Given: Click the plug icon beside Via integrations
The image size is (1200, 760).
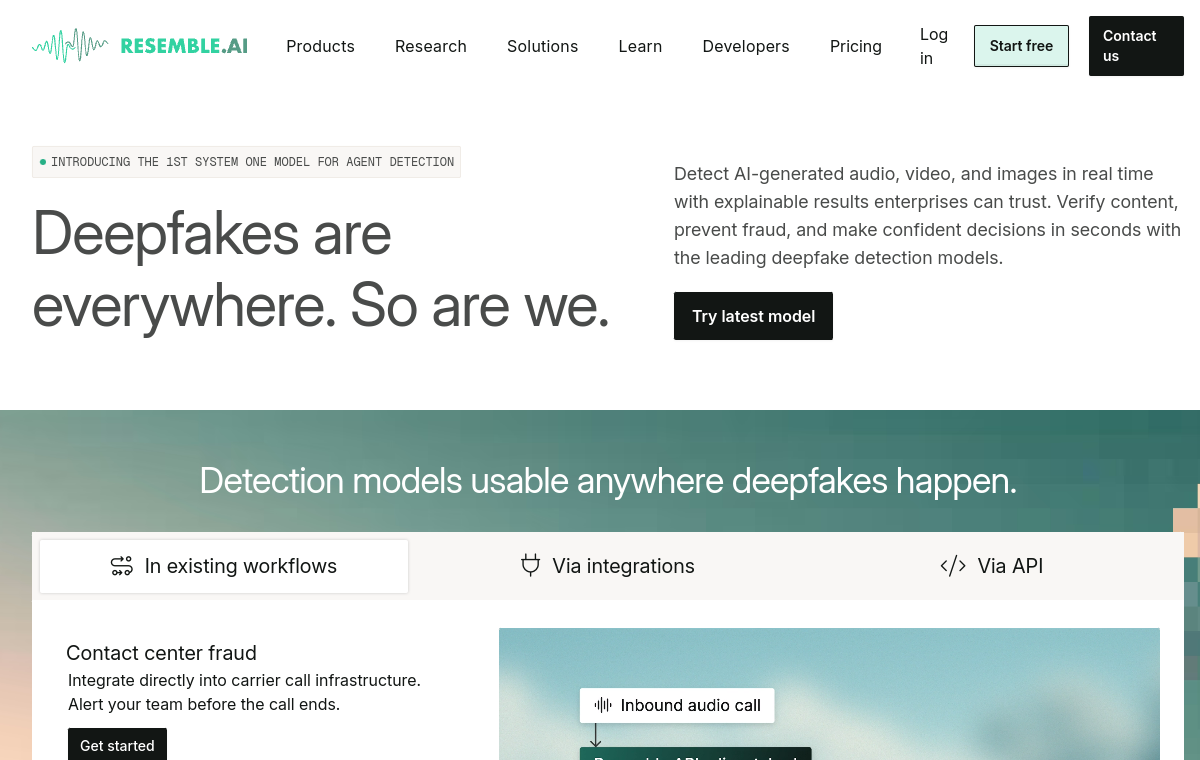Looking at the screenshot, I should [x=531, y=565].
